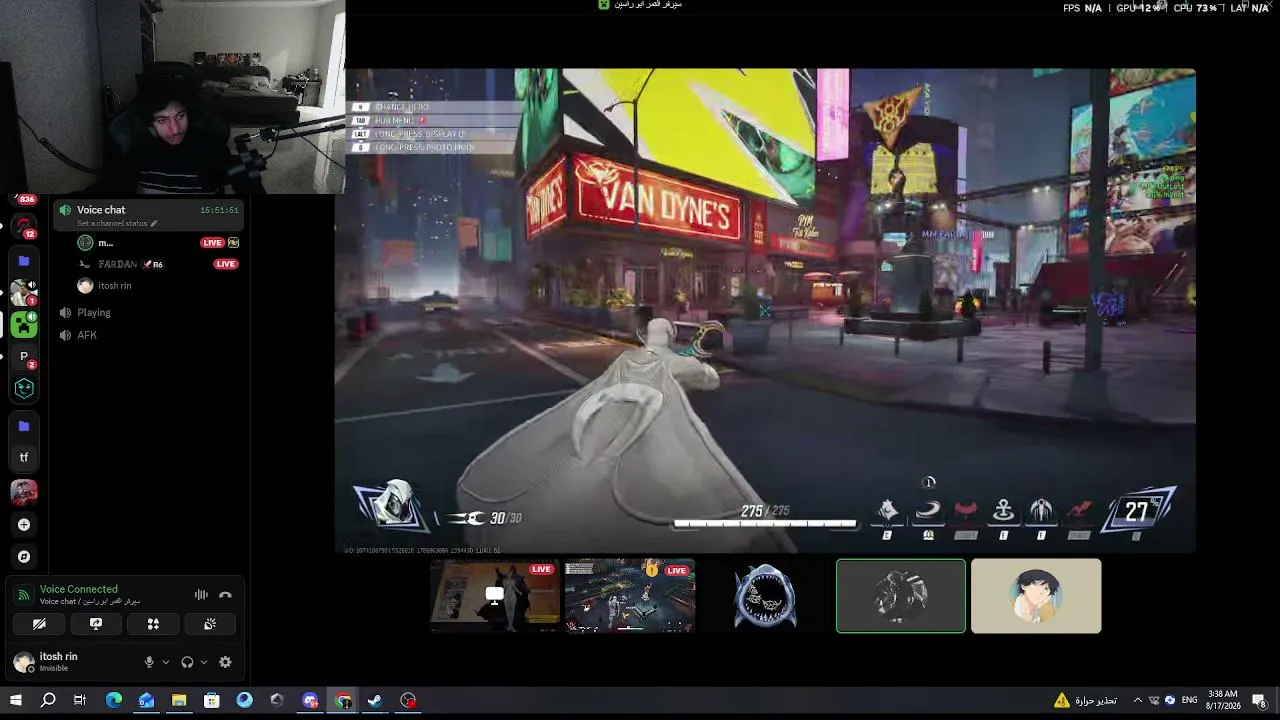1280x720 pixels.
Task: Watch m...'s LIVE stream badge
Action: click(x=212, y=243)
